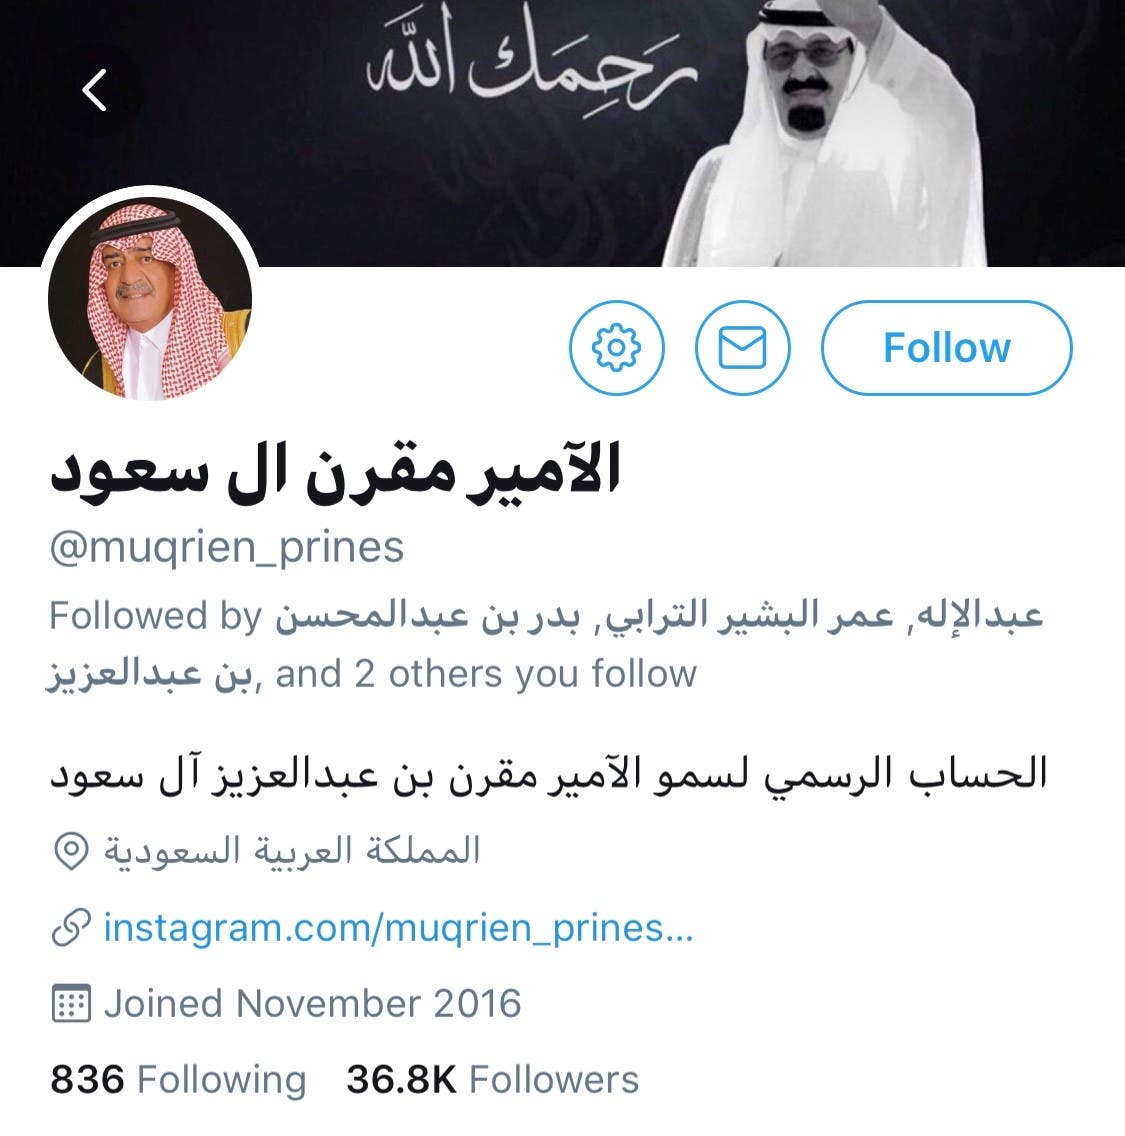Open the 36.8K Followers list
Screen dimensions: 1125x1136
pyautogui.click(x=493, y=1079)
